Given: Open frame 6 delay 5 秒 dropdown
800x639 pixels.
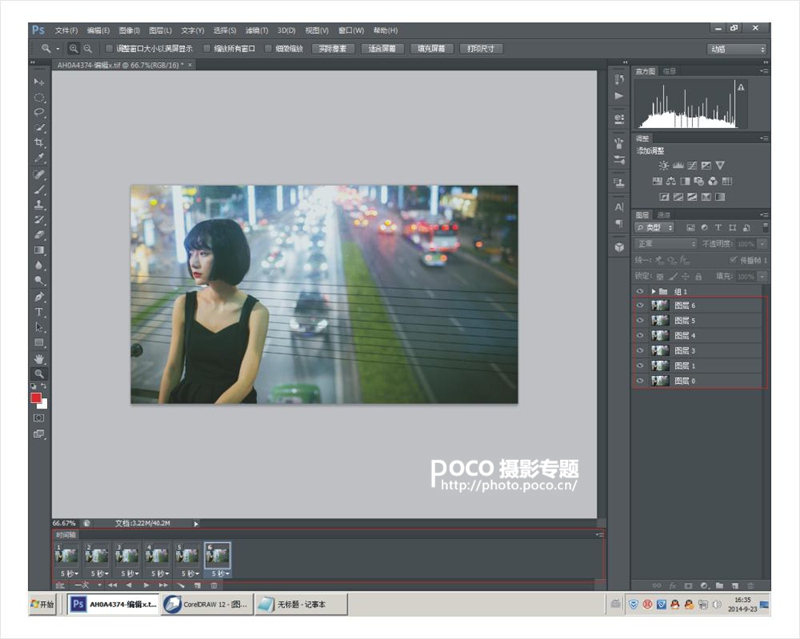Looking at the screenshot, I should pyautogui.click(x=219, y=574).
